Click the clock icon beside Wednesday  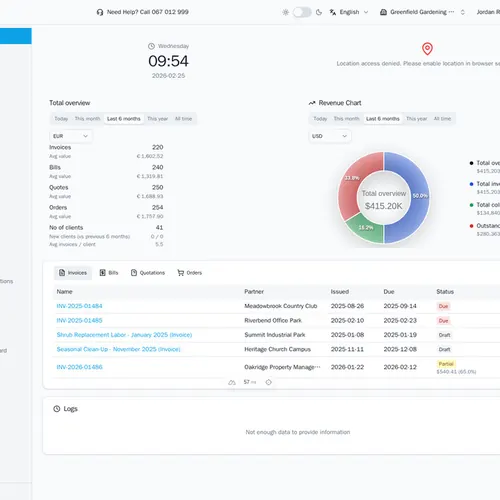151,46
